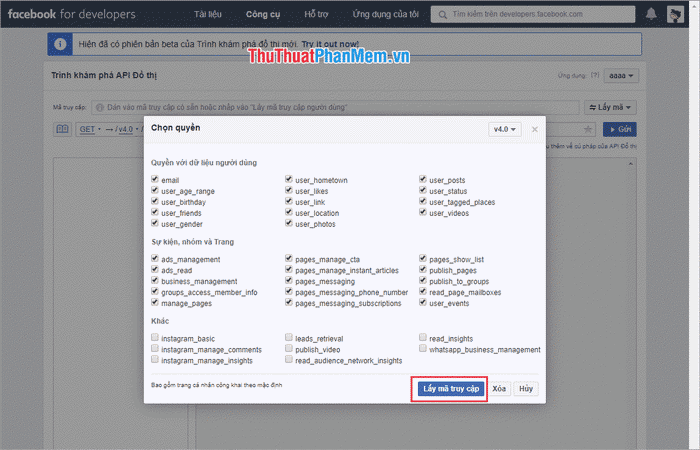Image resolution: width=700 pixels, height=450 pixels.
Task: Click the info icon in beta banner
Action: tap(60, 44)
